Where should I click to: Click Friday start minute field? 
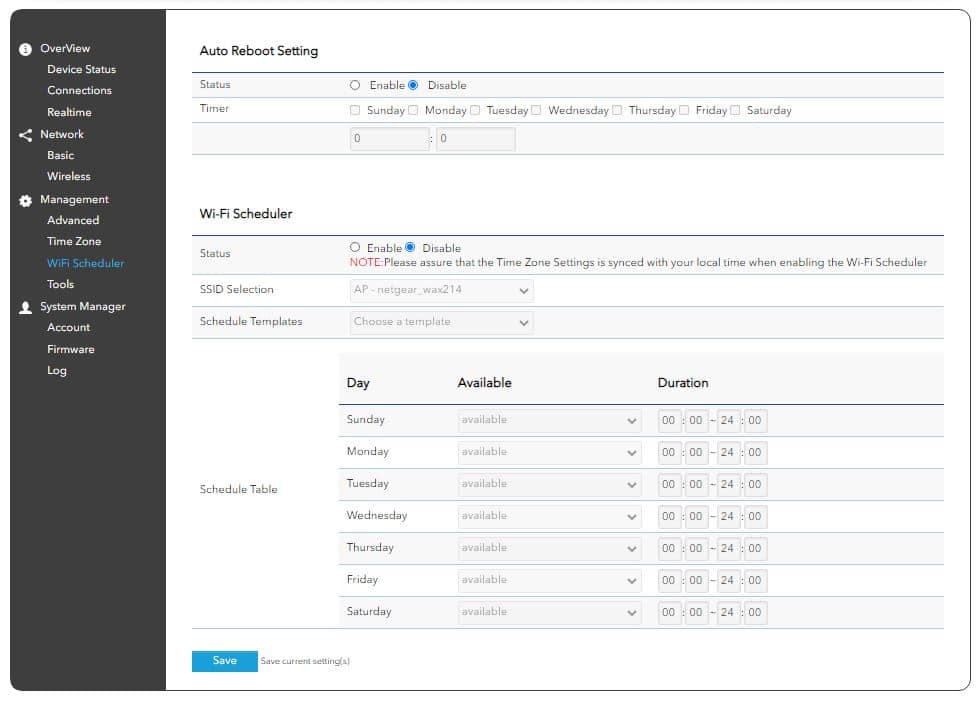pyautogui.click(x=696, y=581)
